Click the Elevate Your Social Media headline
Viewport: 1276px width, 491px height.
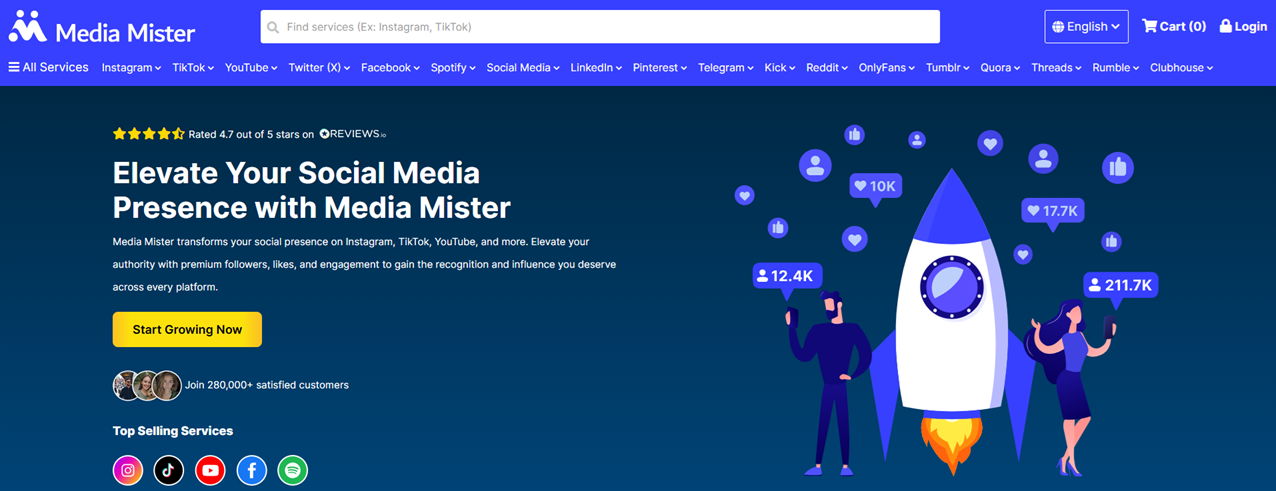point(312,190)
